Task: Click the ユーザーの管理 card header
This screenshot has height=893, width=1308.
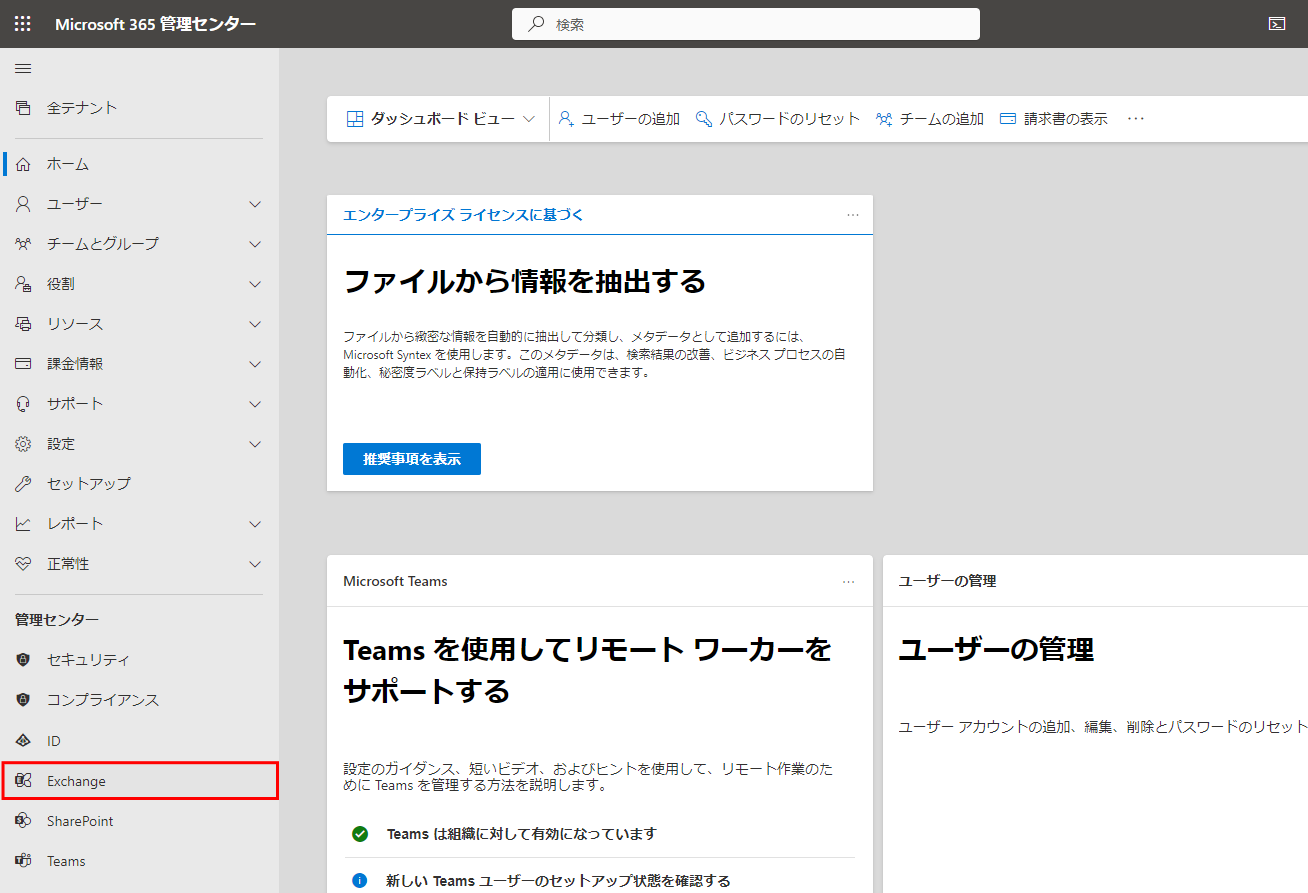Action: point(947,581)
